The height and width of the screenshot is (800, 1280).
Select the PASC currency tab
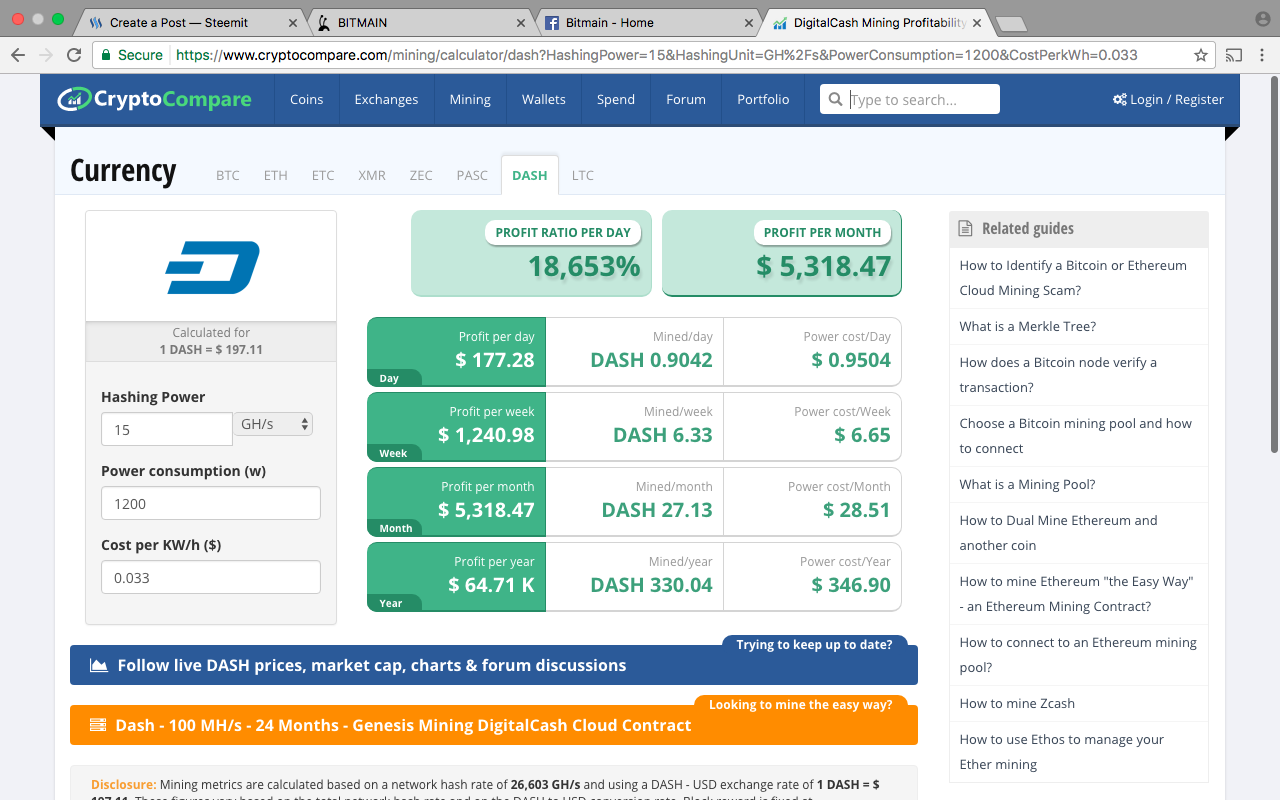(x=472, y=175)
